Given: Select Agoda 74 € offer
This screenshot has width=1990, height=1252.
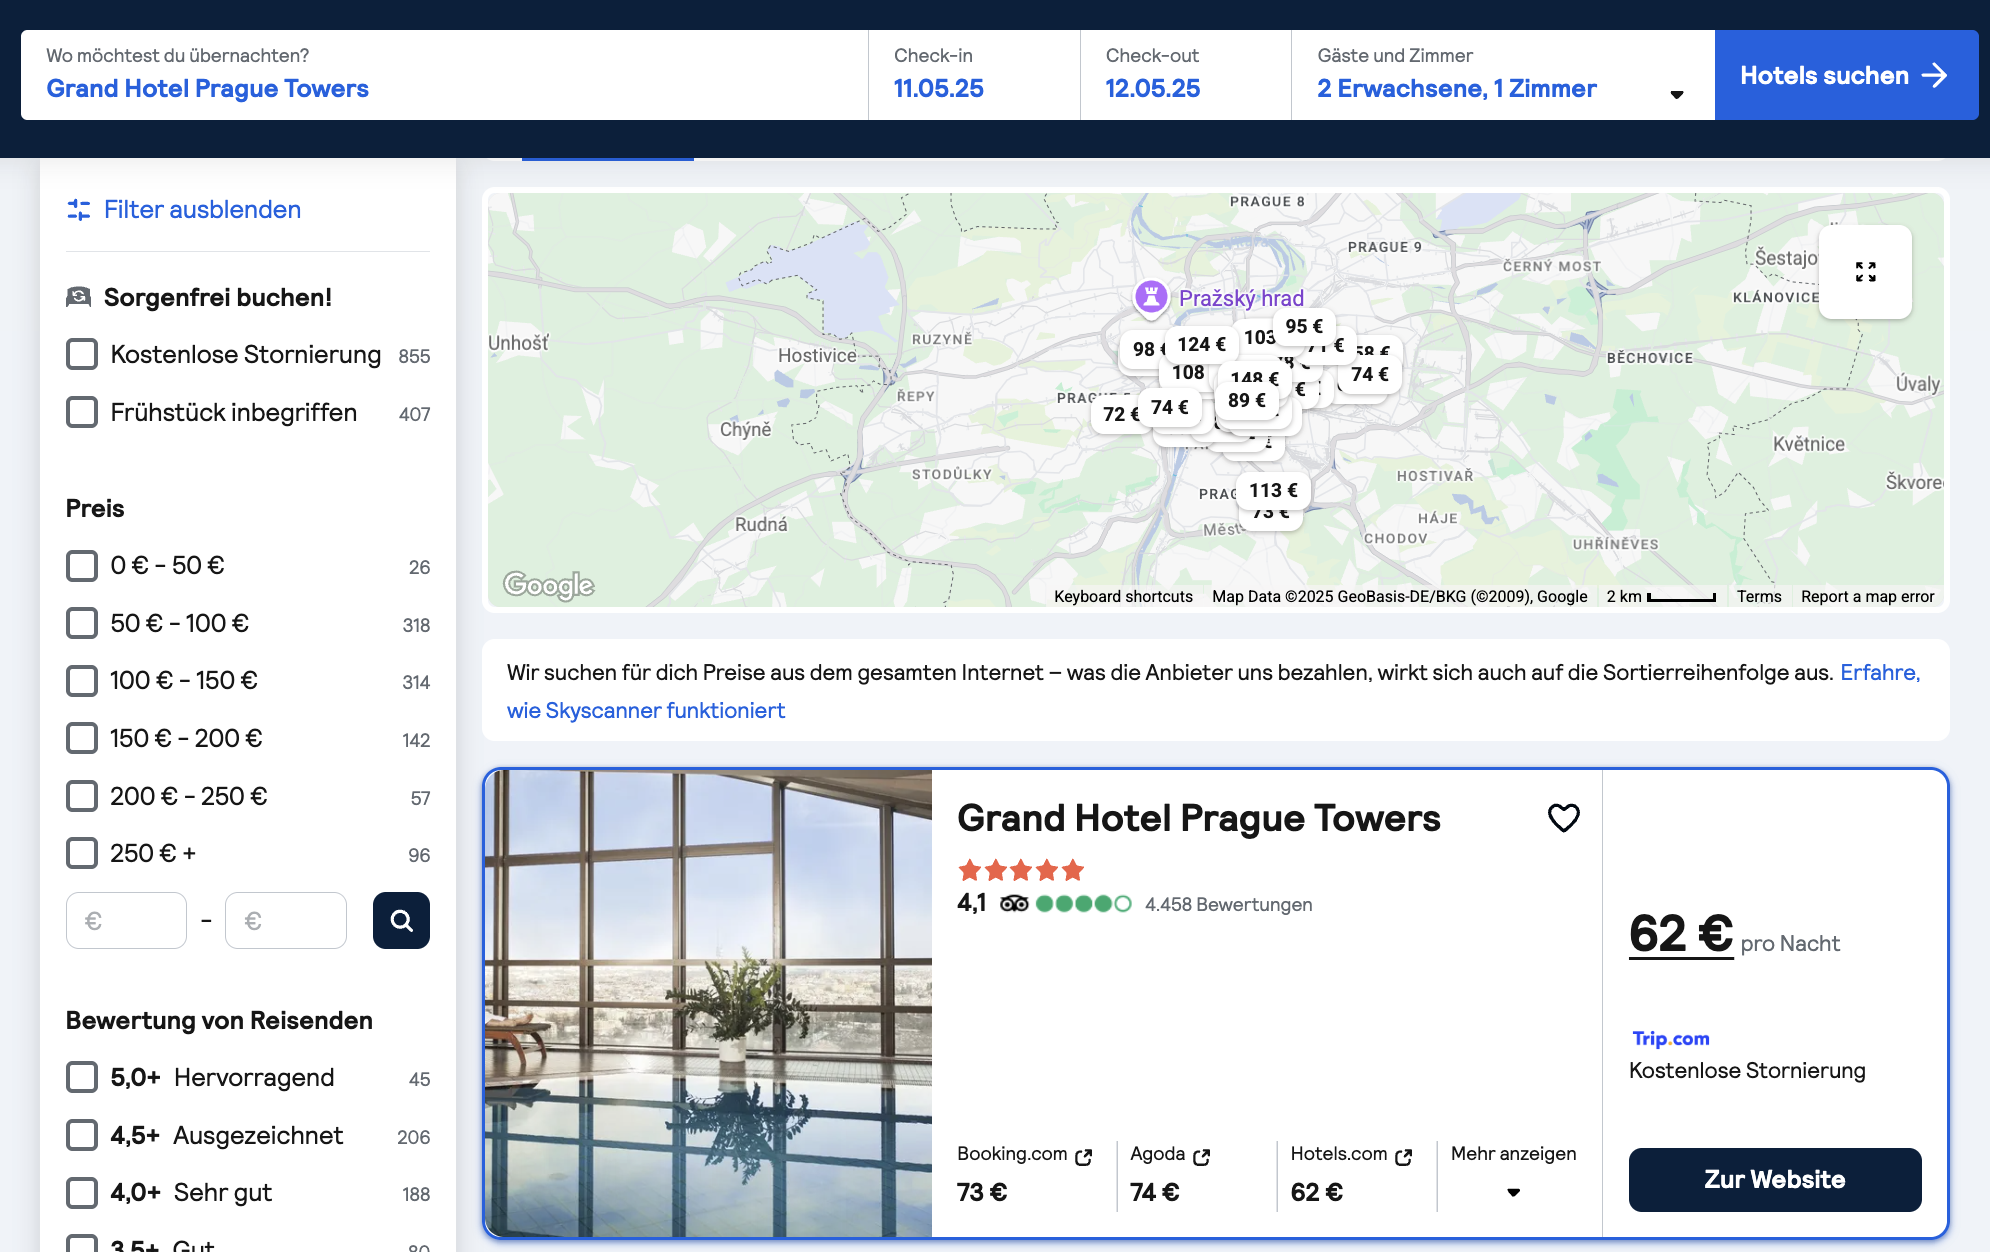Looking at the screenshot, I should click(1171, 1172).
